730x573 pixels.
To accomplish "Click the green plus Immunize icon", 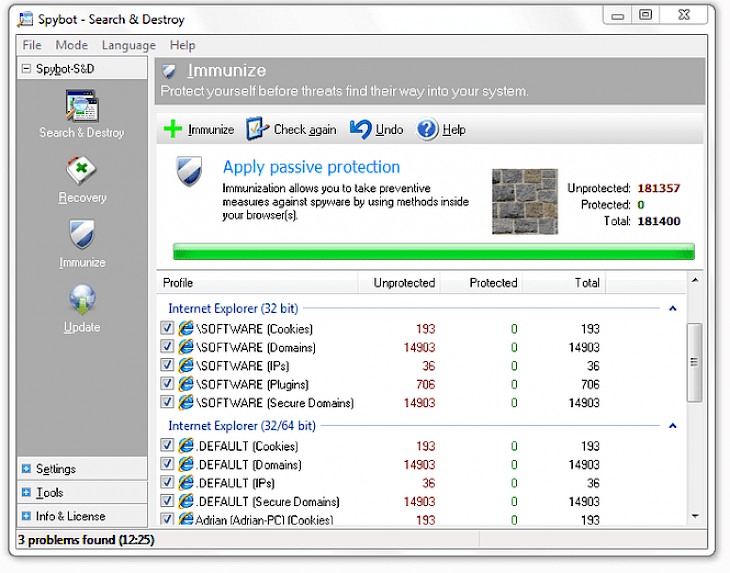I will pos(173,129).
